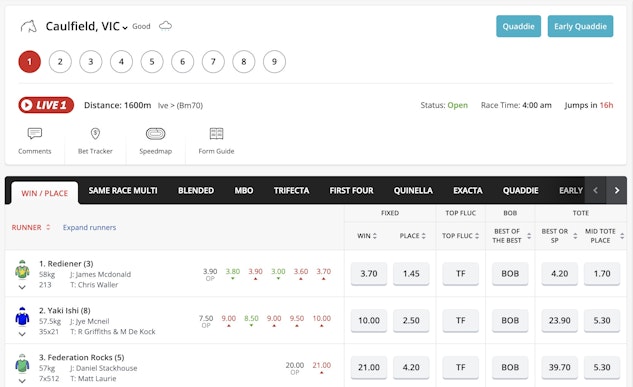This screenshot has height=387, width=633.
Task: Click the LIVE 1 play badge
Action: (x=46, y=105)
